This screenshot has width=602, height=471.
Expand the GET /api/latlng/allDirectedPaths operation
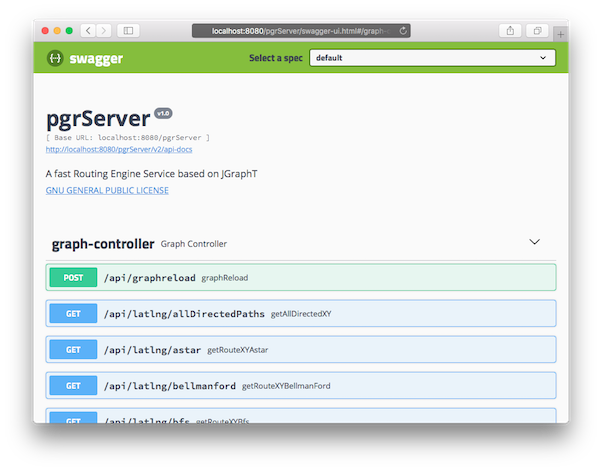point(300,313)
